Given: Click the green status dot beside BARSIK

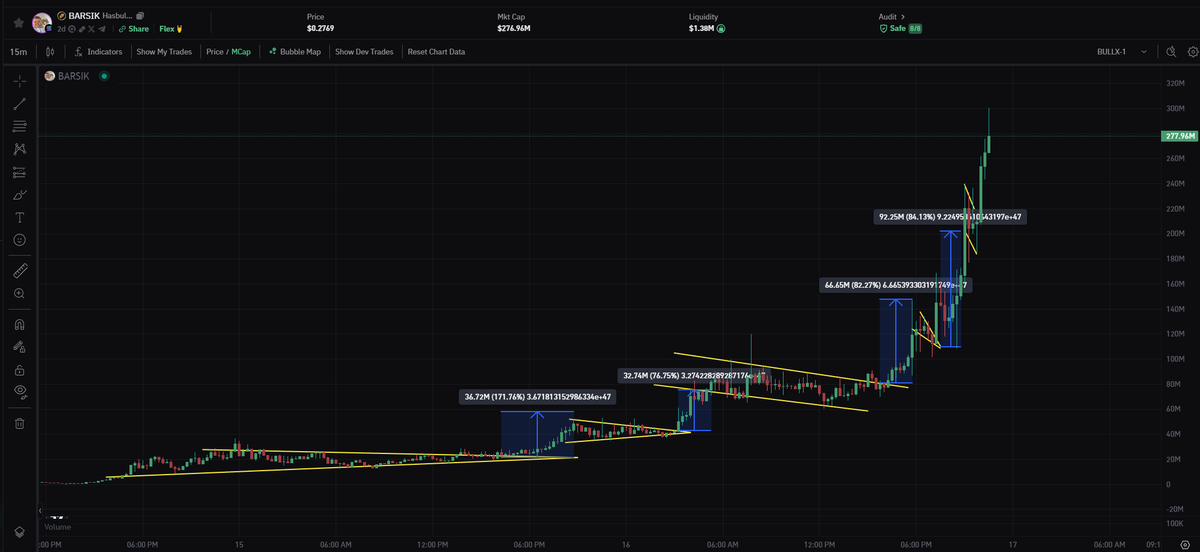Looking at the screenshot, I should 104,75.
